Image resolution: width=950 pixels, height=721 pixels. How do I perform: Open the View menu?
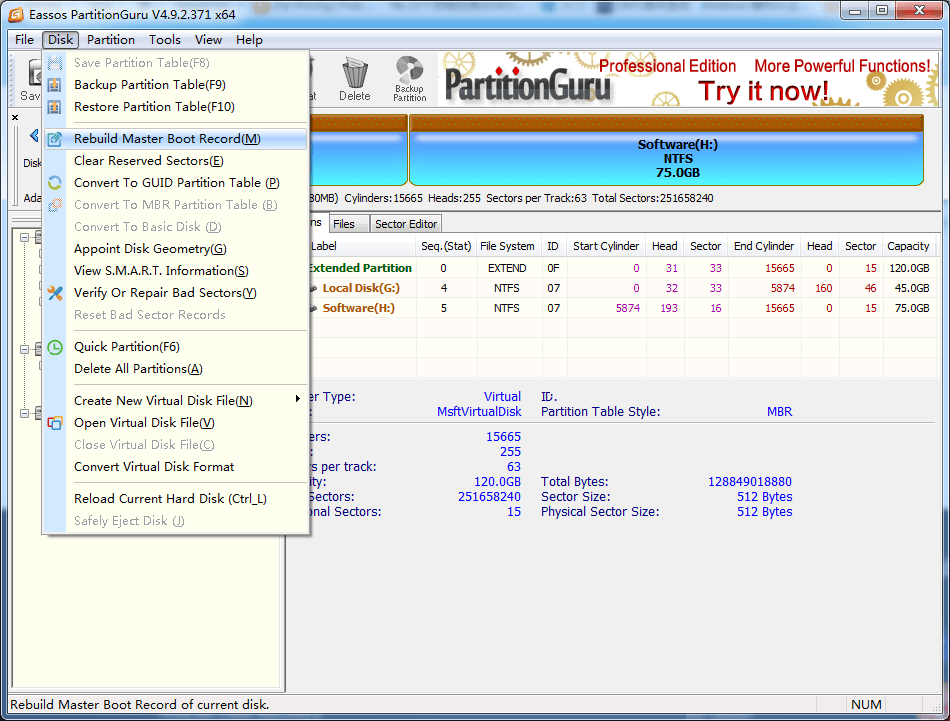(x=208, y=40)
